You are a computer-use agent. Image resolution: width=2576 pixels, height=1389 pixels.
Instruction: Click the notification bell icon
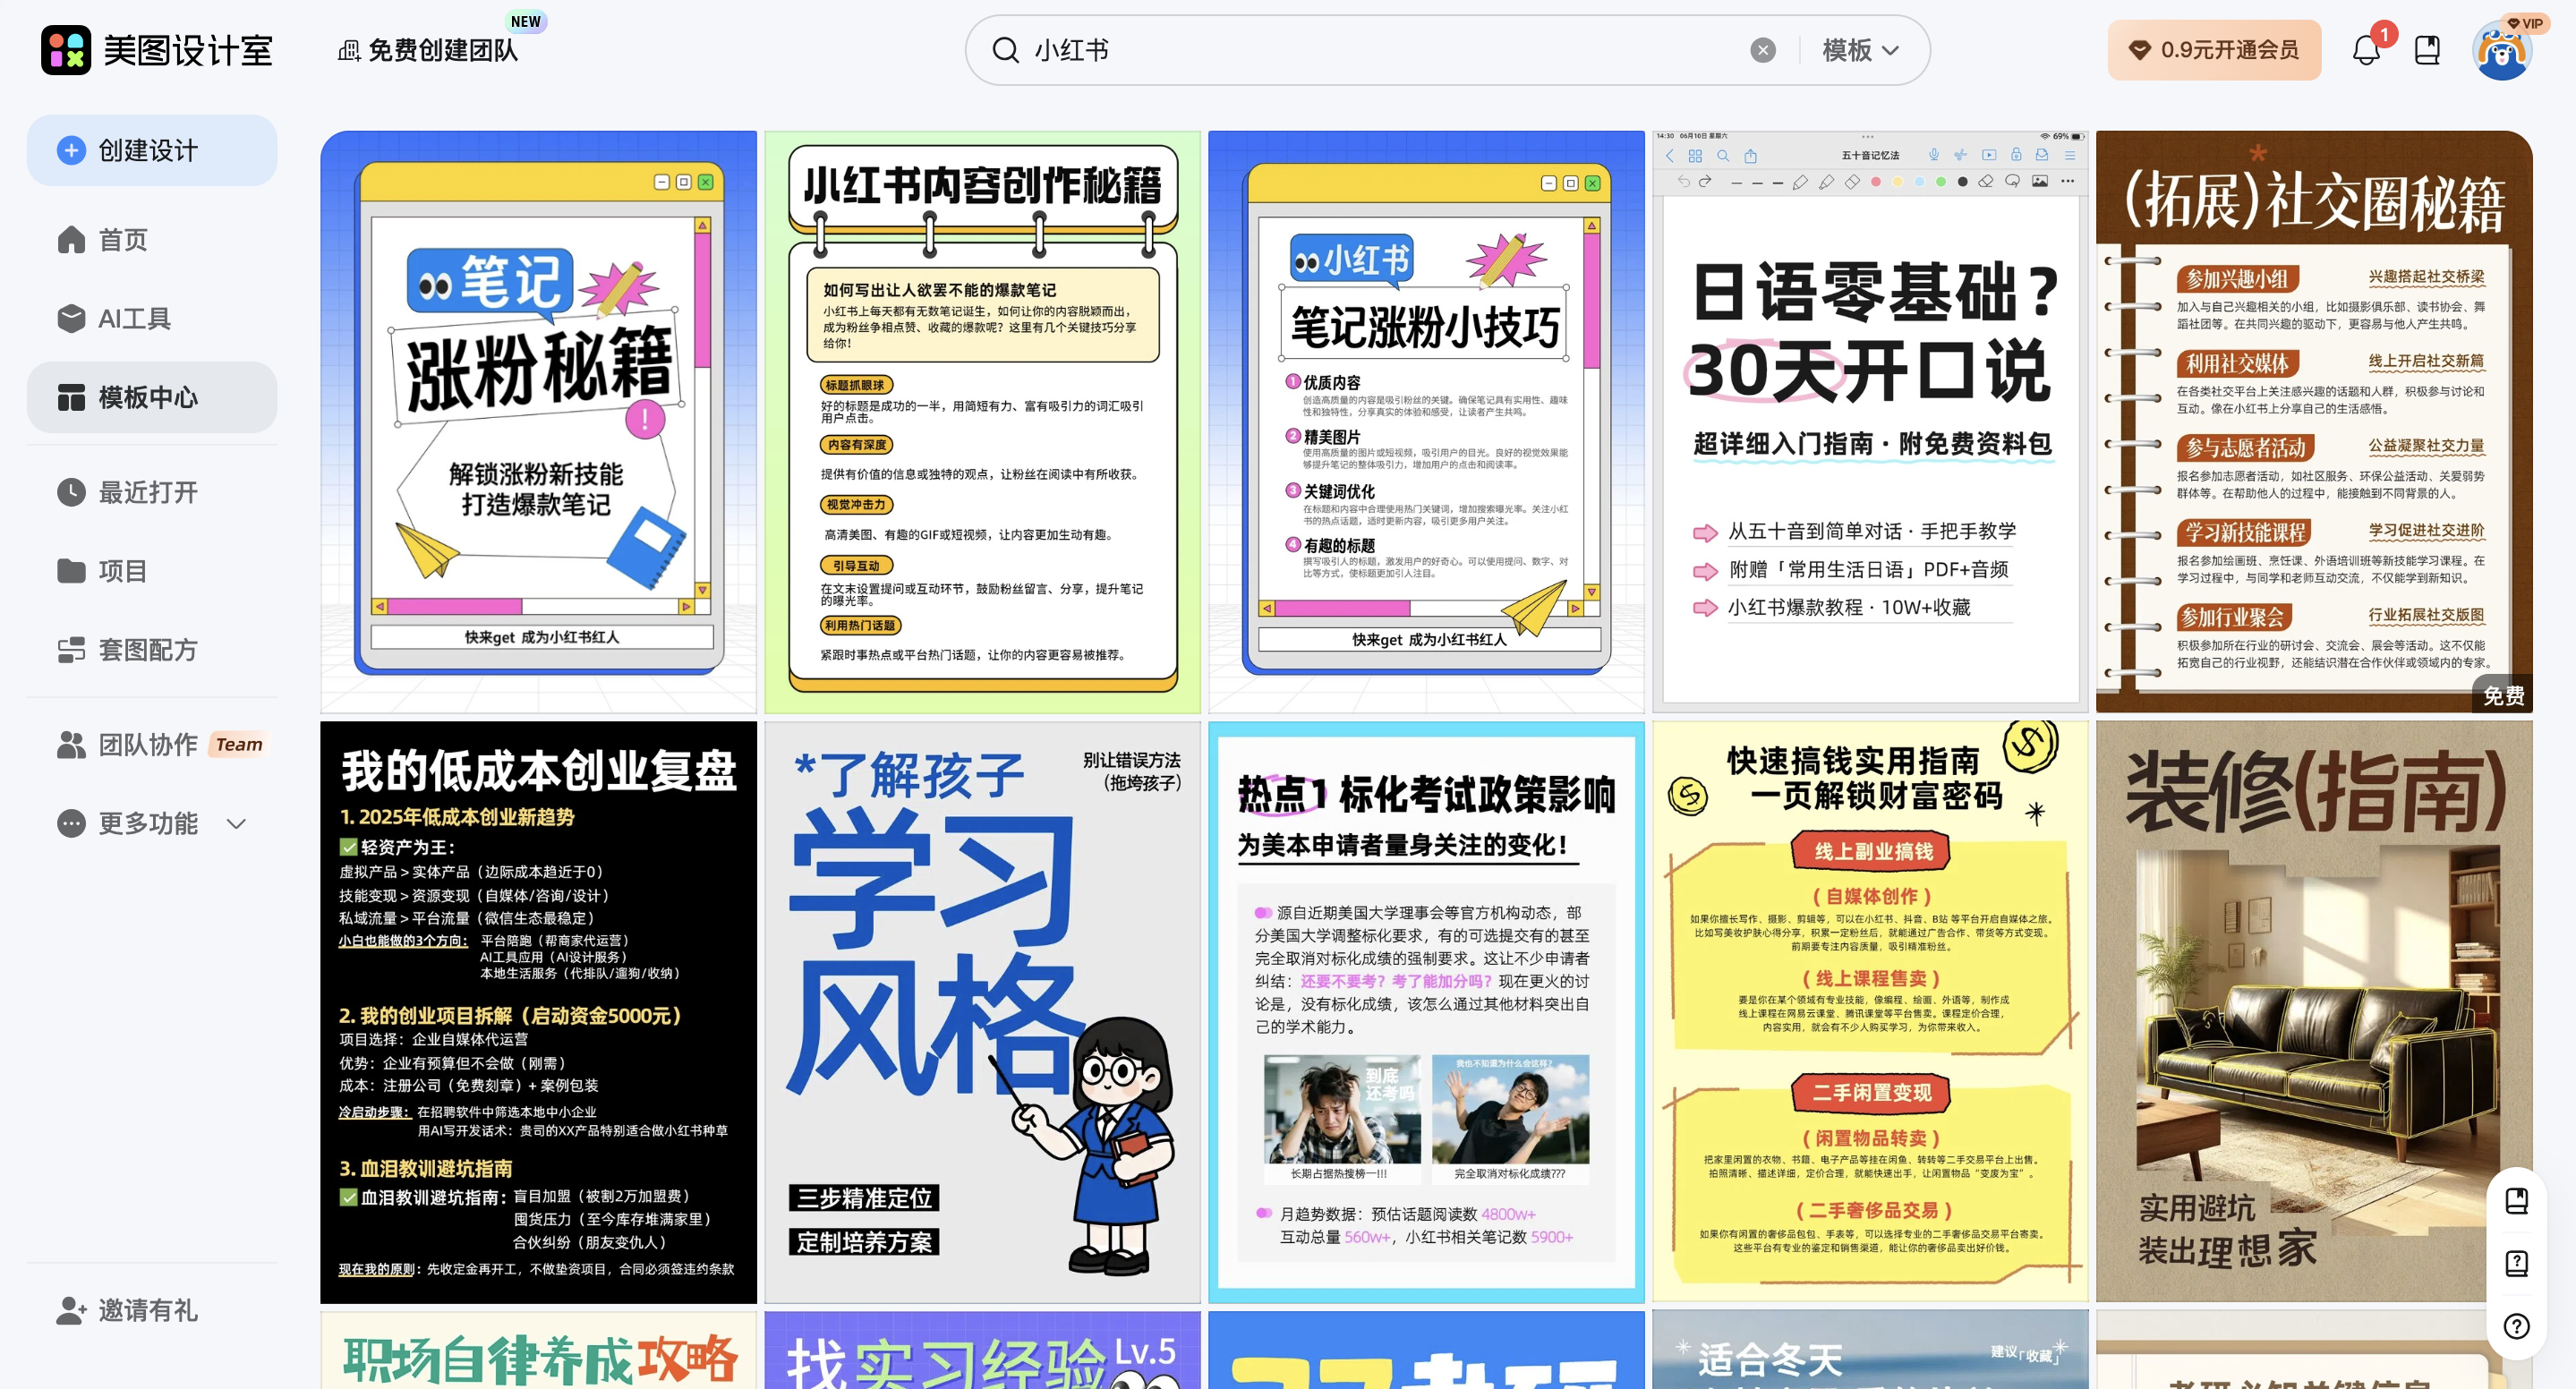pyautogui.click(x=2366, y=49)
